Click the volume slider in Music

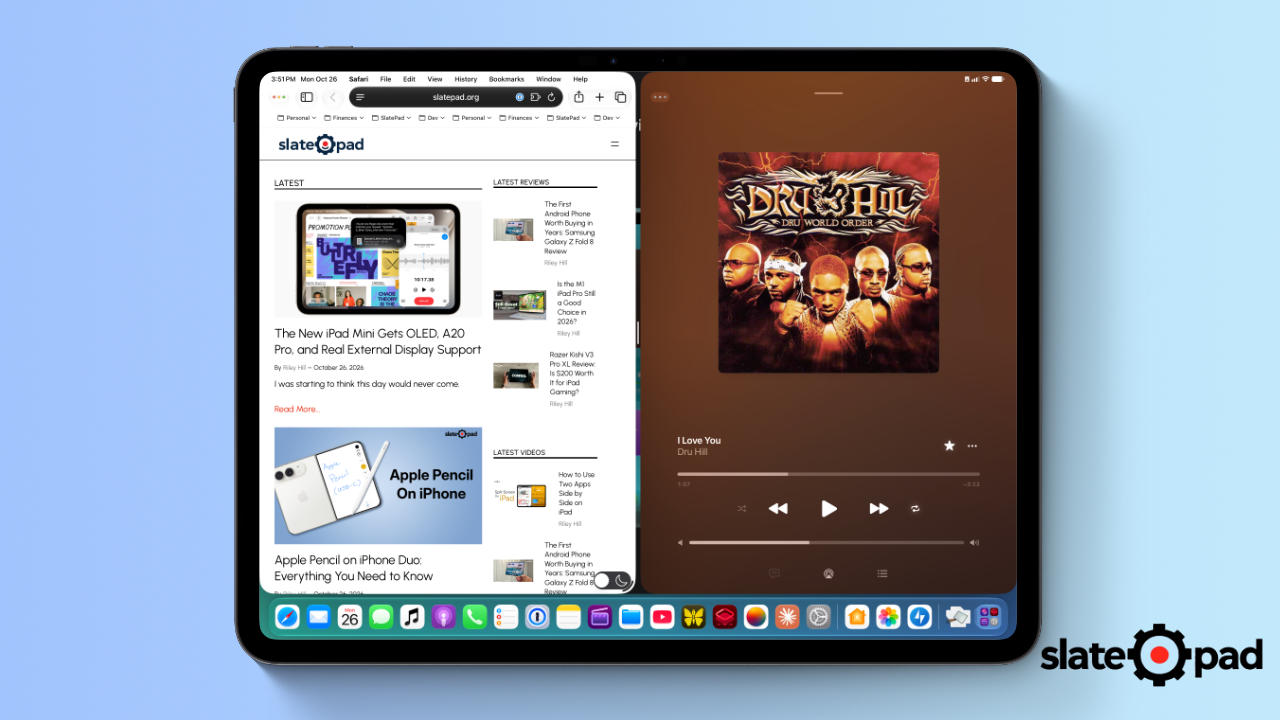(x=826, y=542)
